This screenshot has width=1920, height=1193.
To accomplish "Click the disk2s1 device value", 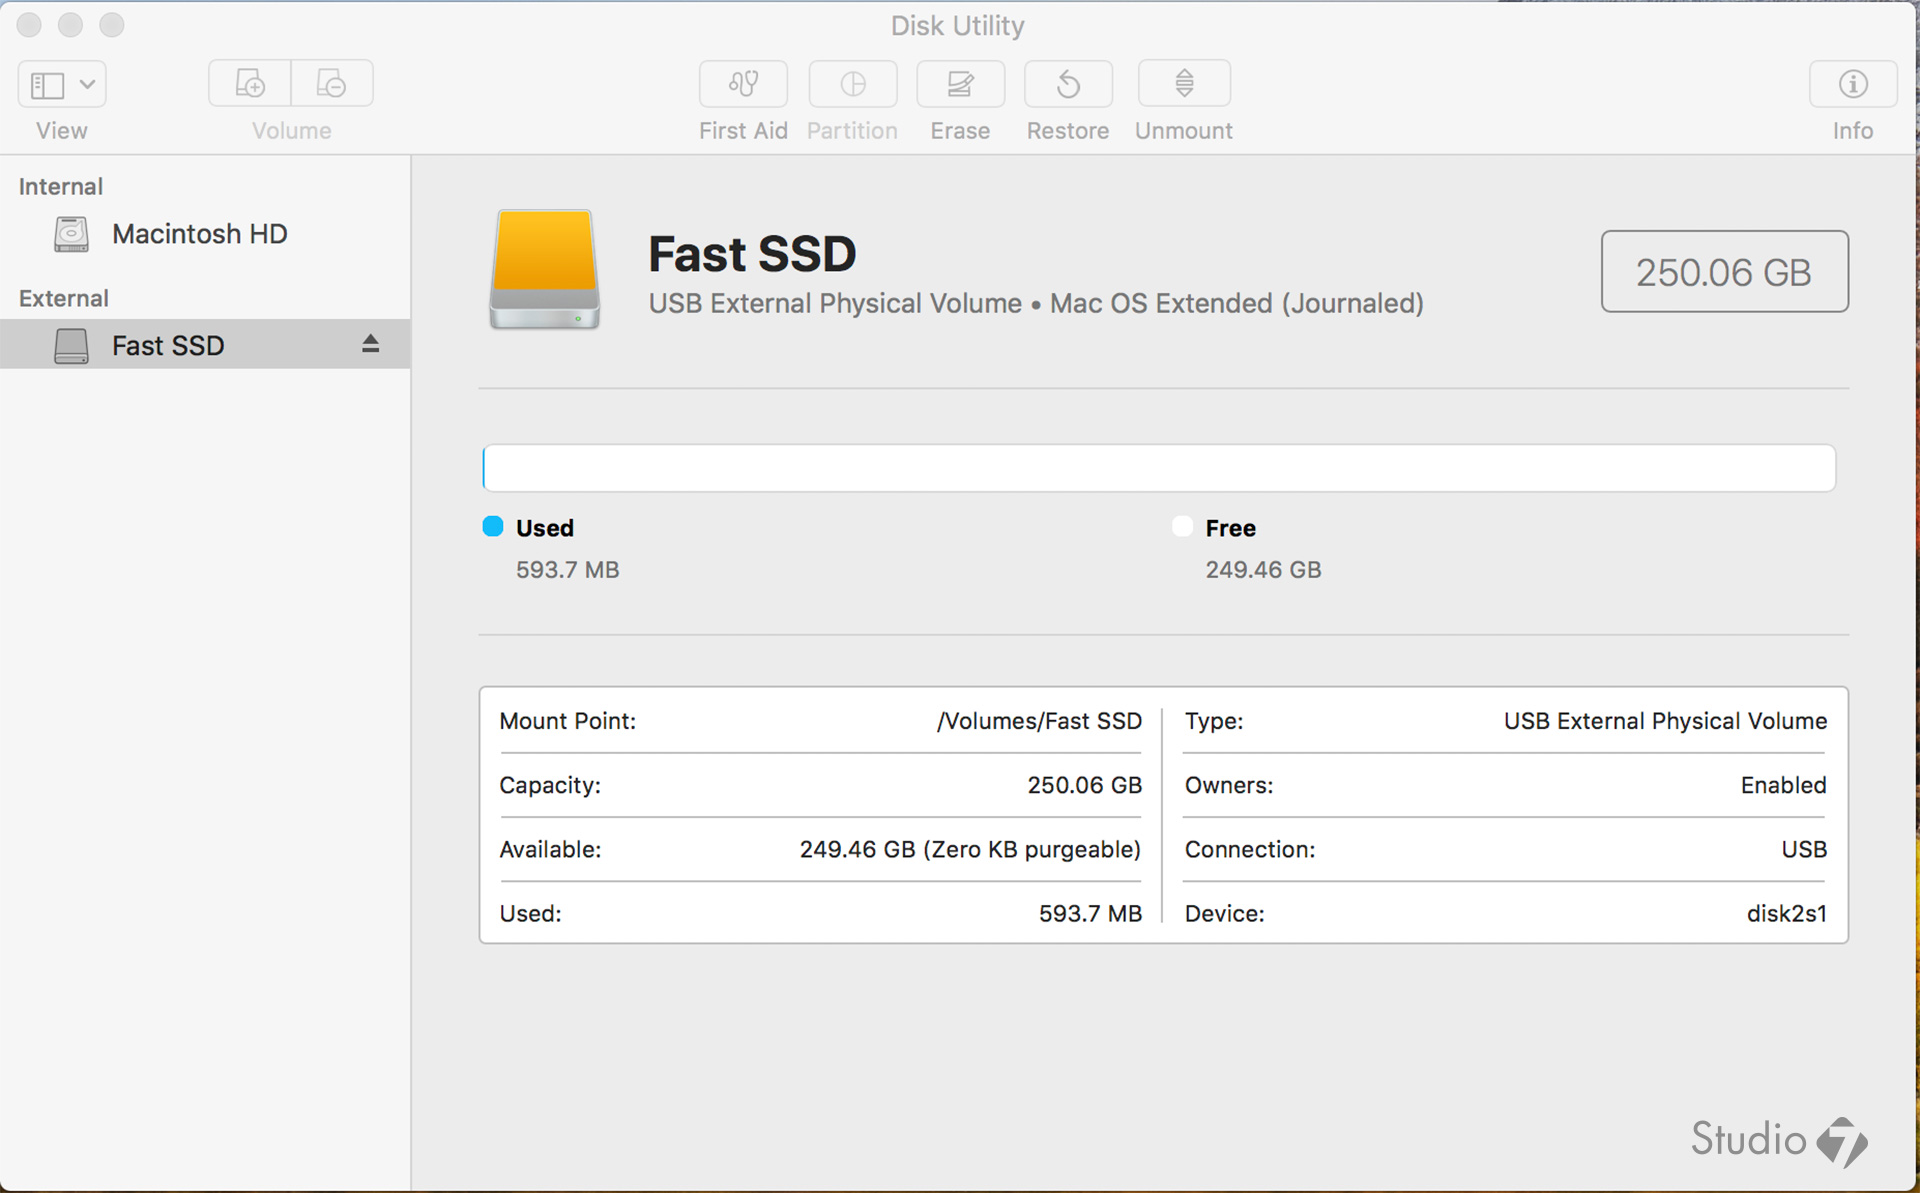I will coord(1786,914).
